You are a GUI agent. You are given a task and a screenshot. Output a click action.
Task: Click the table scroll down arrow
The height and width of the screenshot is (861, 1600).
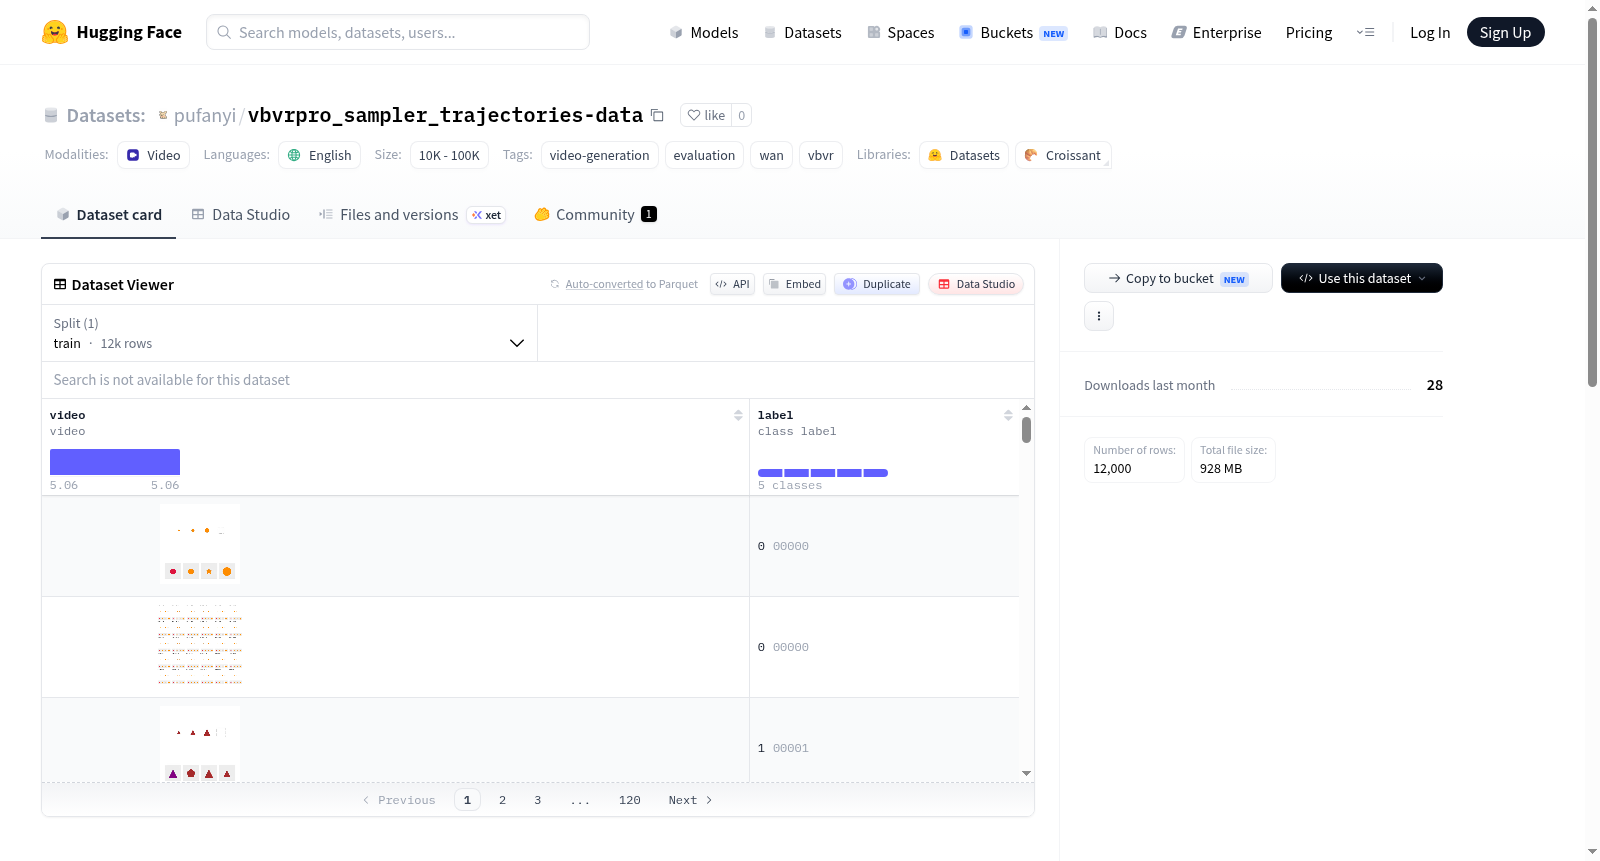tap(1026, 773)
